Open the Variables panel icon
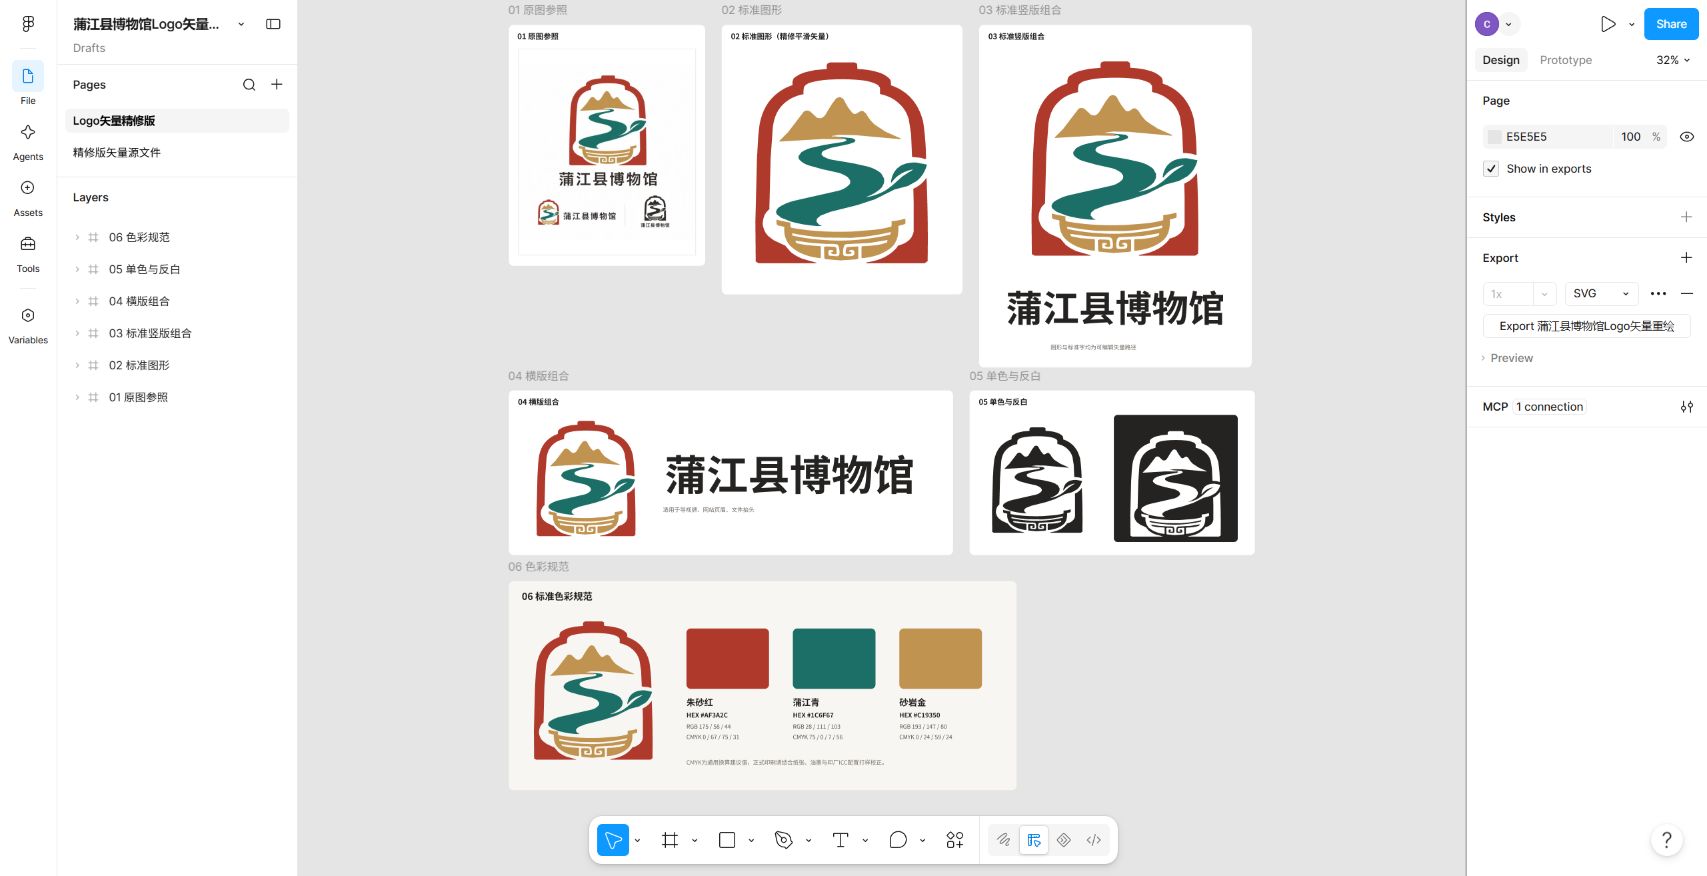Image resolution: width=1707 pixels, height=876 pixels. [x=28, y=316]
